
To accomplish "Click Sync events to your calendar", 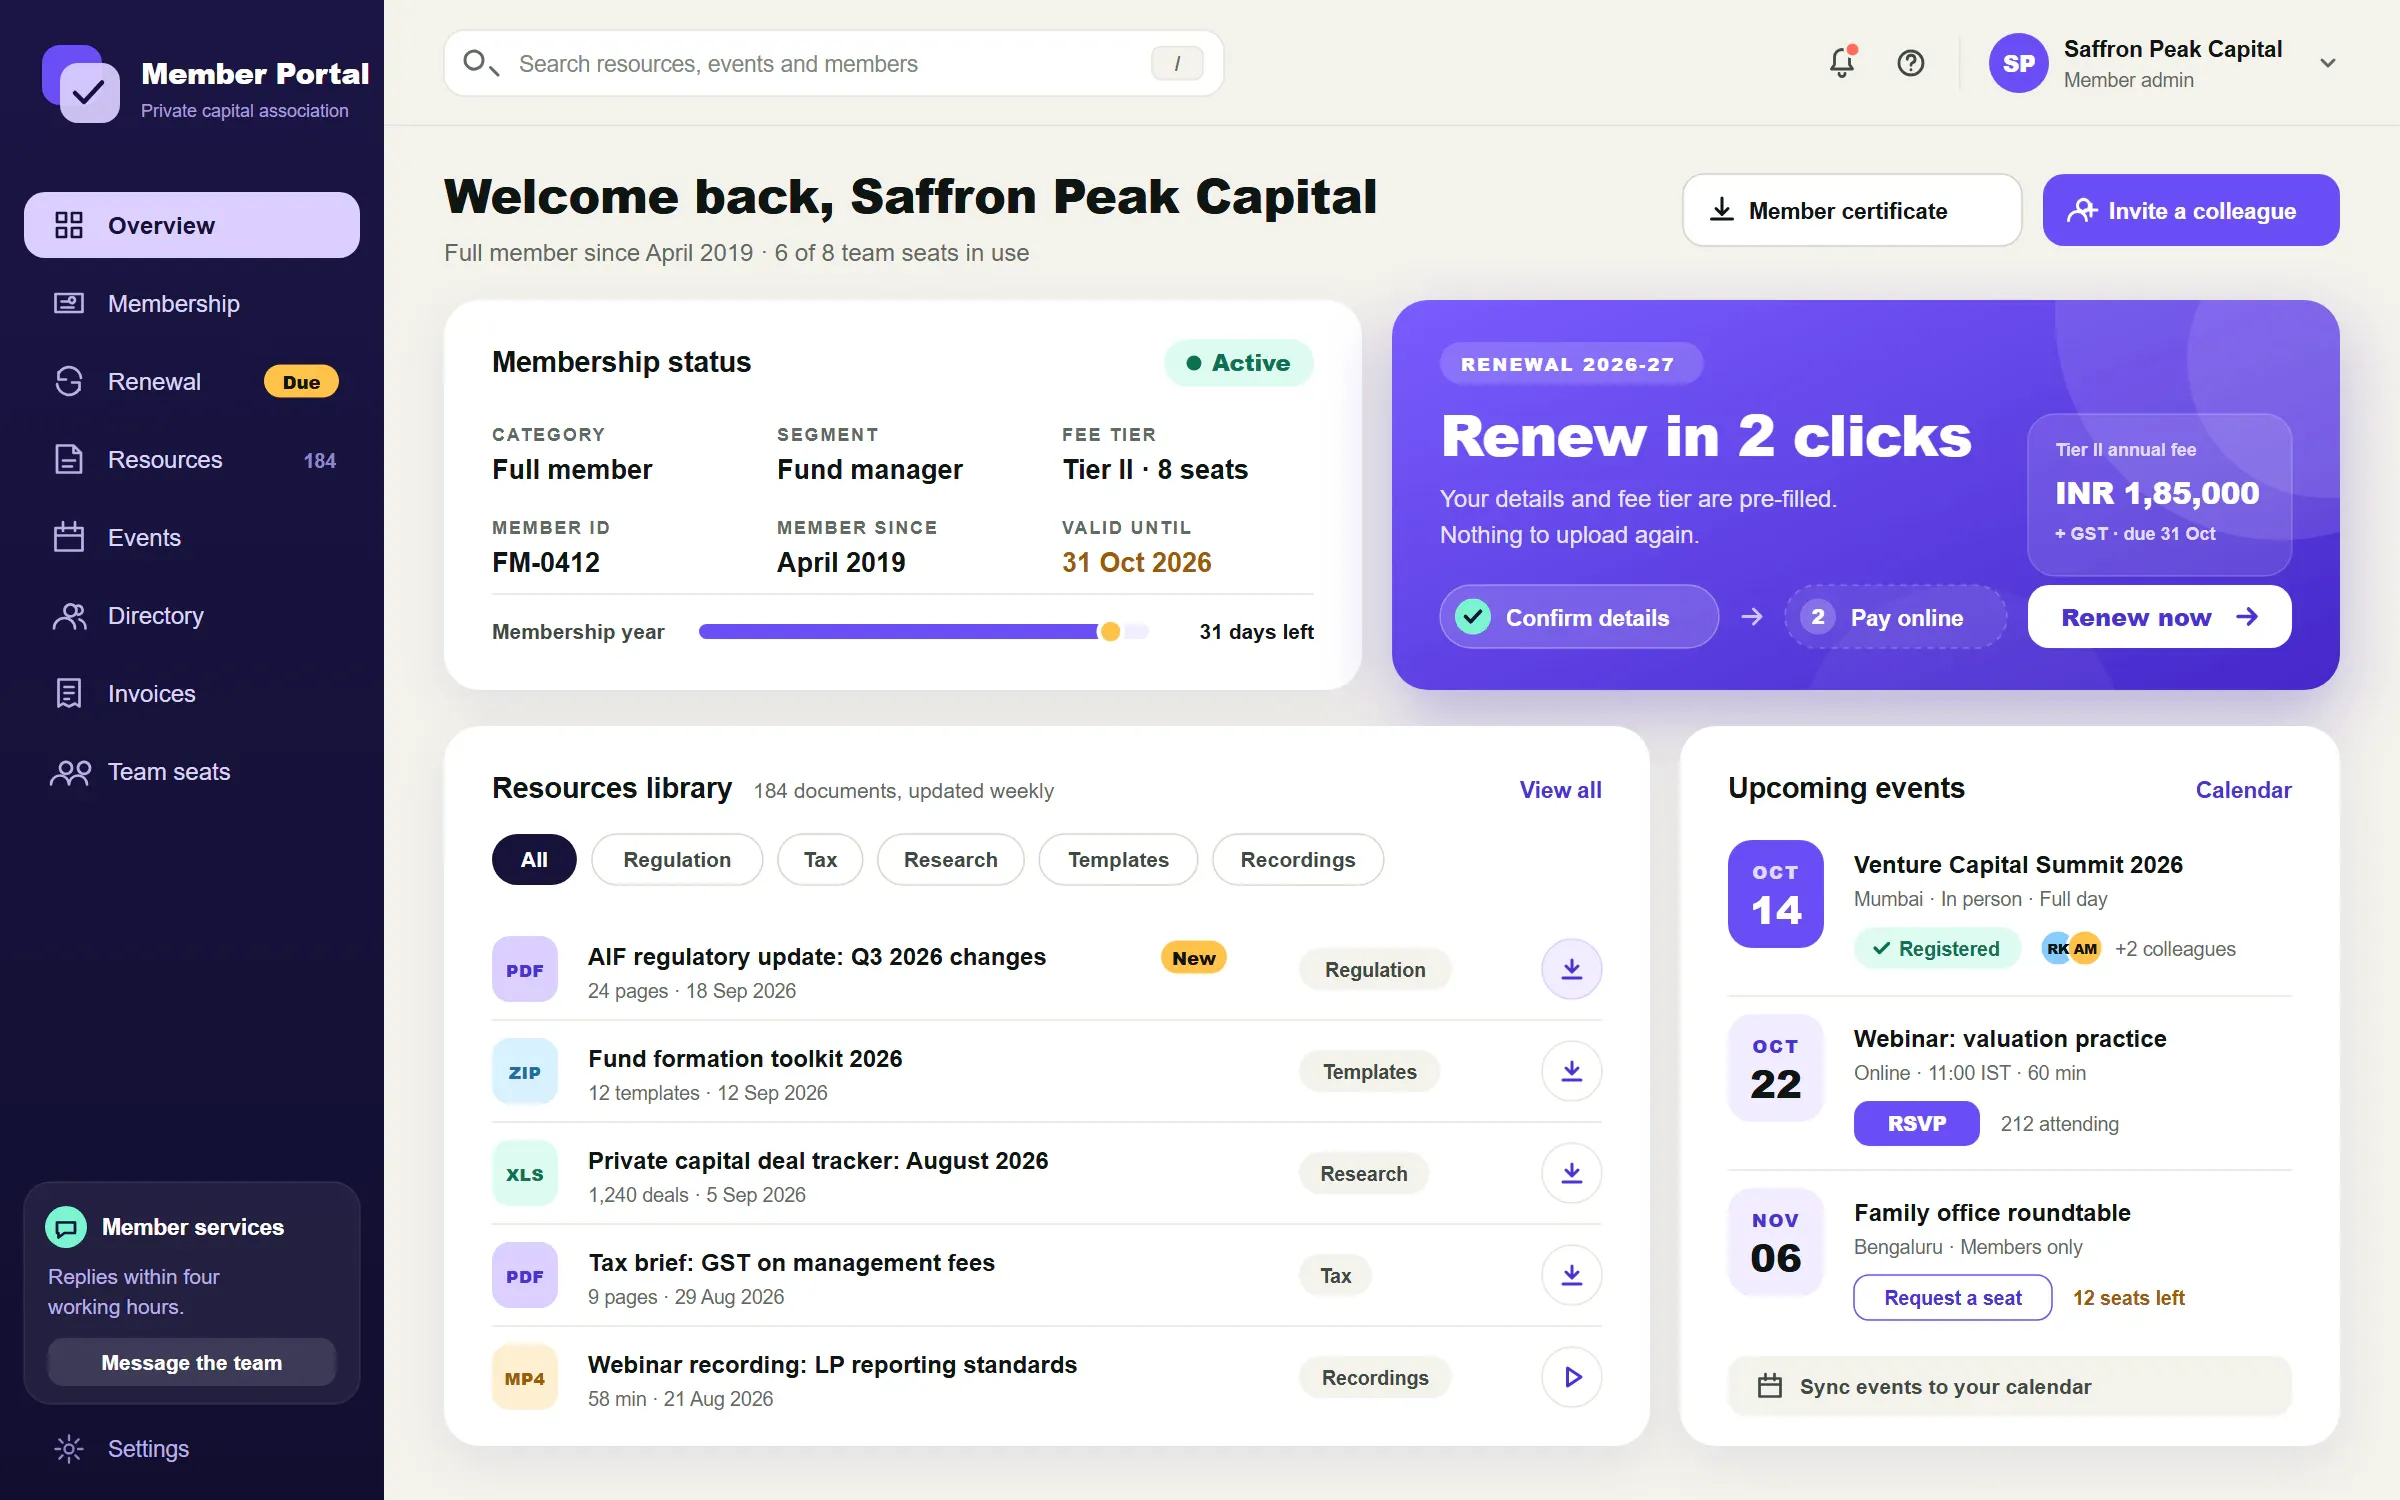I will point(2009,1386).
